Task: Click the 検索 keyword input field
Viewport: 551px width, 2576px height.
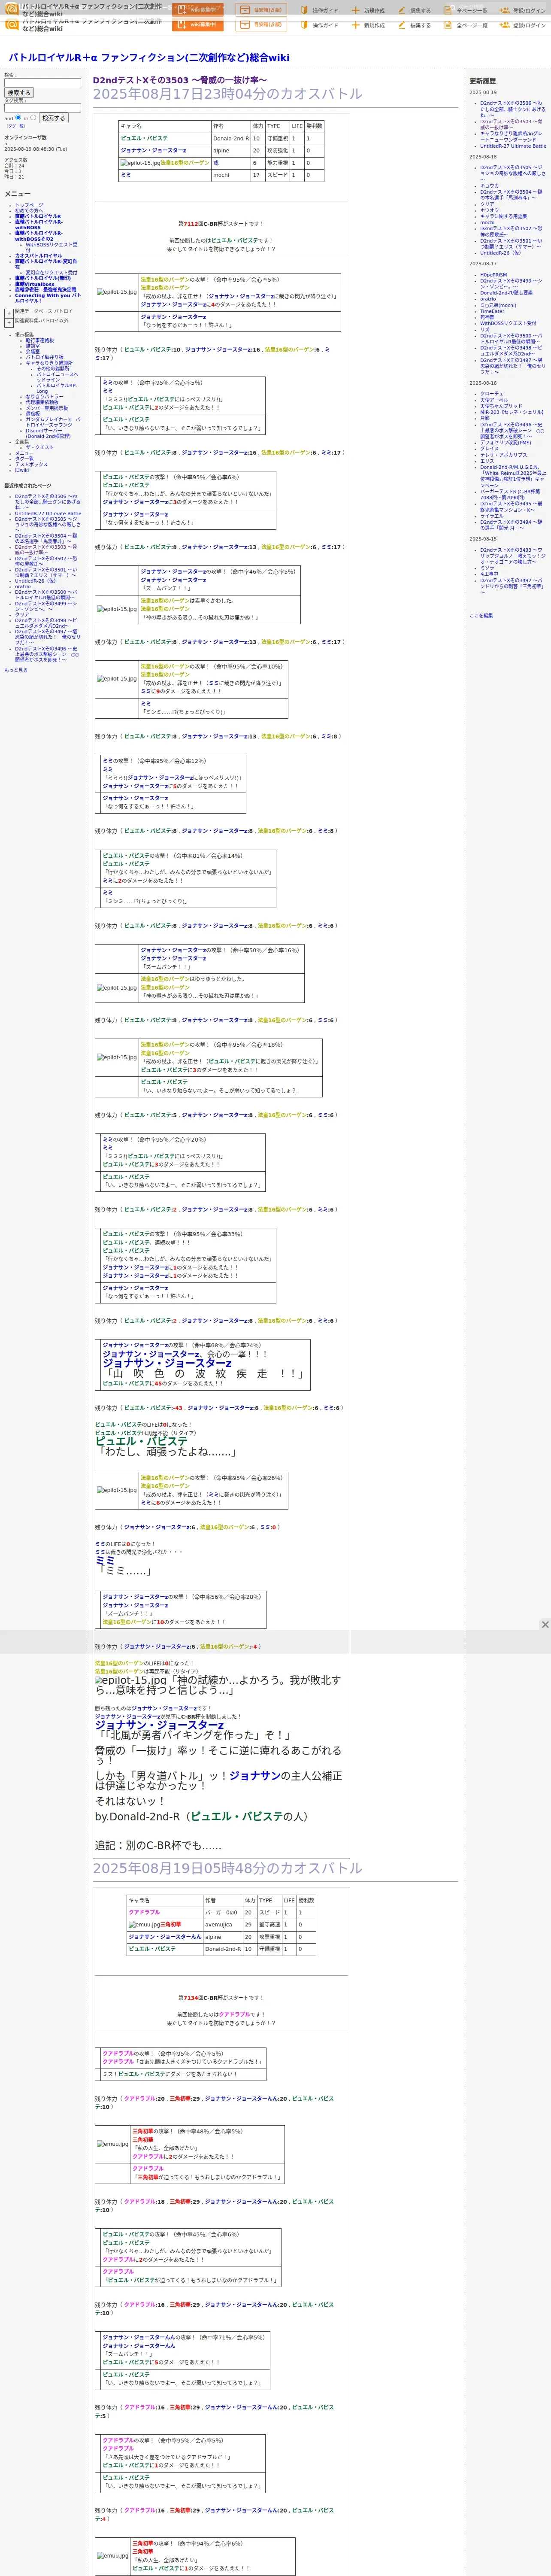Action: 42,83
